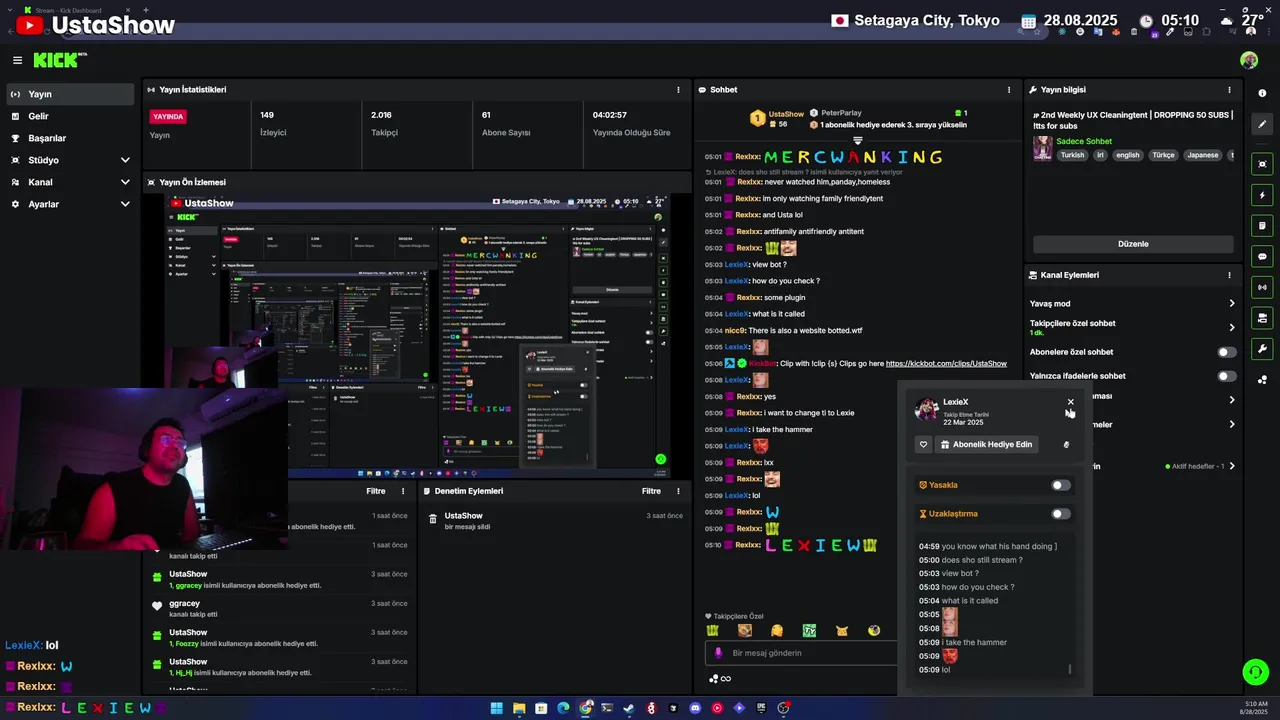Image resolution: width=1280 pixels, height=720 pixels.
Task: Select the cat emote in emote row
Action: click(842, 630)
